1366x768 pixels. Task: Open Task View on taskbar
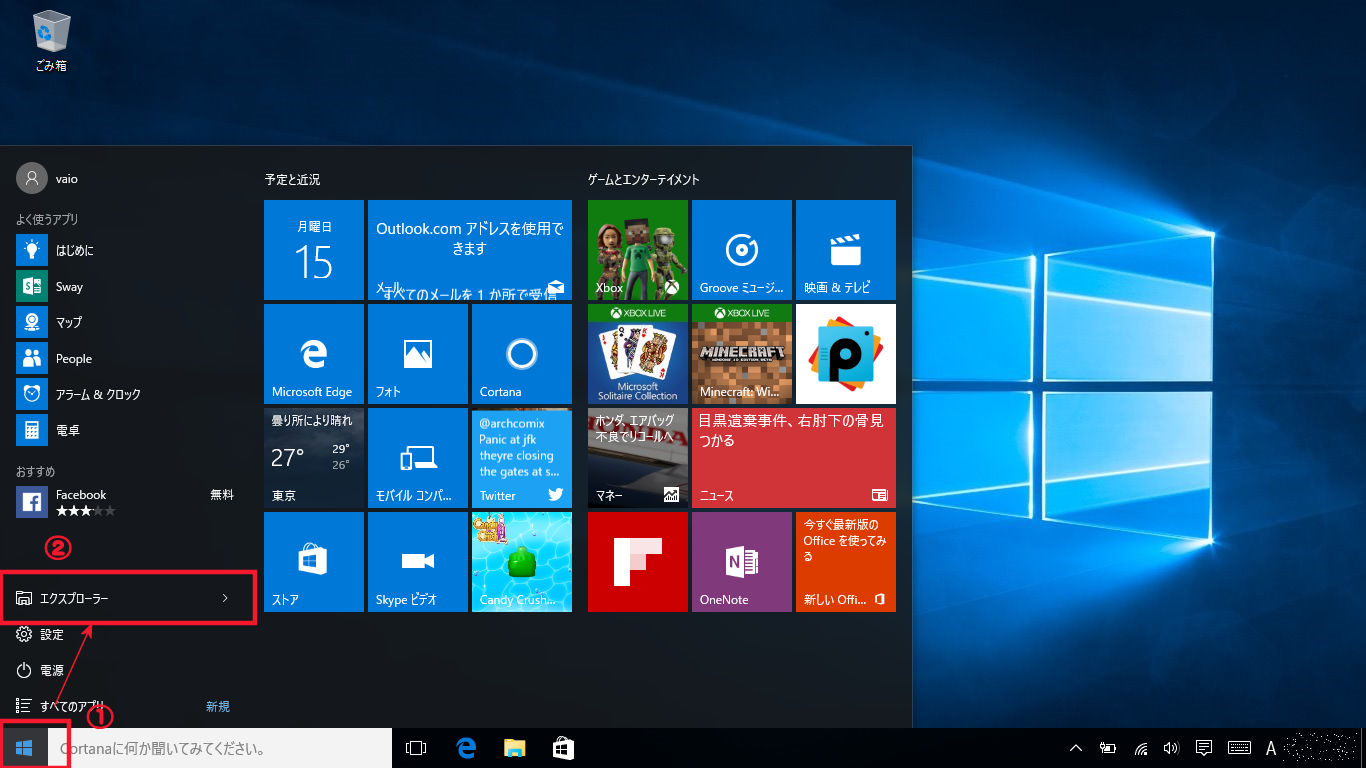[416, 748]
